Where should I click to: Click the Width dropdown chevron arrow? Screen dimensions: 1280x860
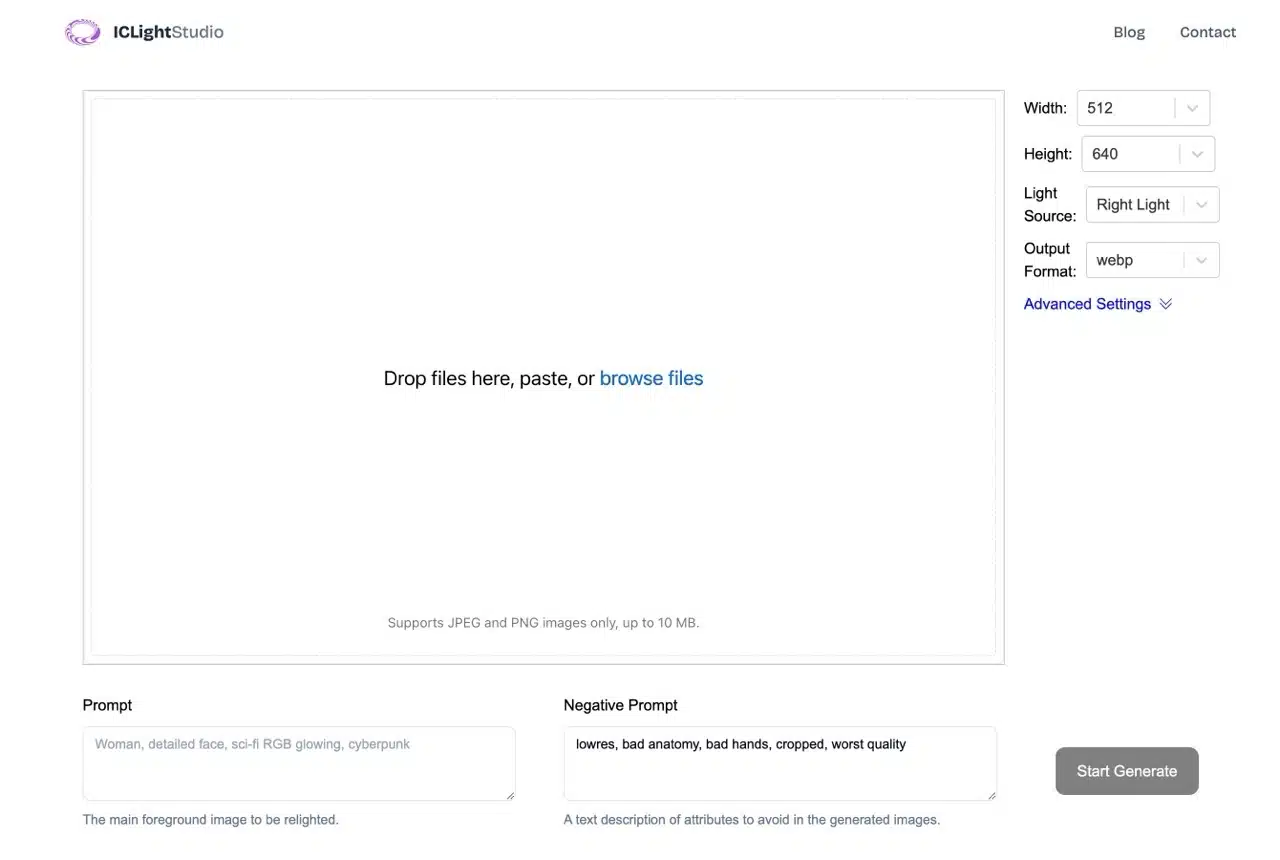(1192, 108)
